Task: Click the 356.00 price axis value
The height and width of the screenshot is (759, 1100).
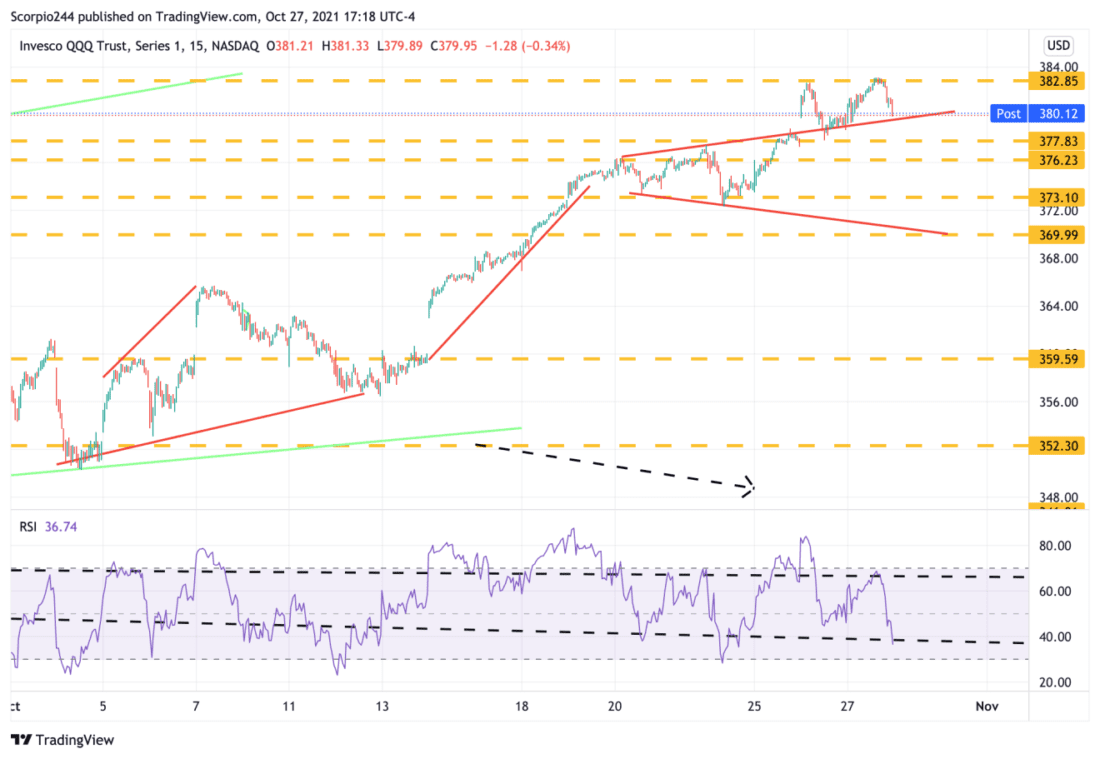Action: tap(1058, 403)
